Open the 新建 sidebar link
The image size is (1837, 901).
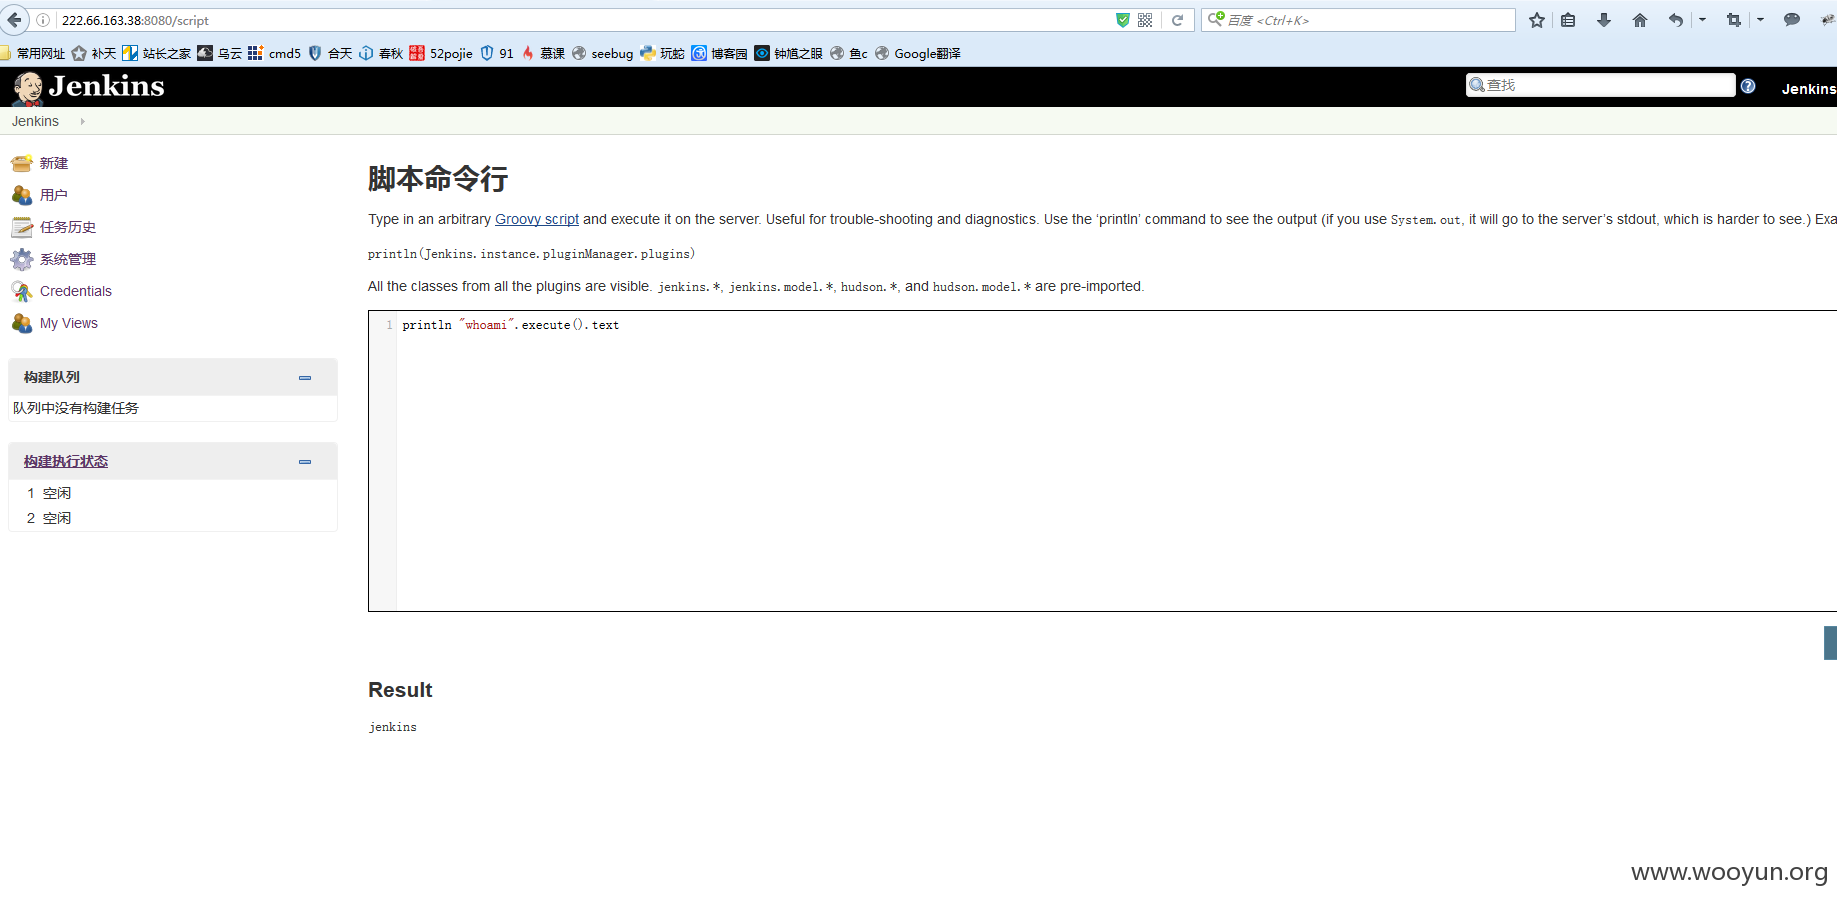(x=54, y=163)
